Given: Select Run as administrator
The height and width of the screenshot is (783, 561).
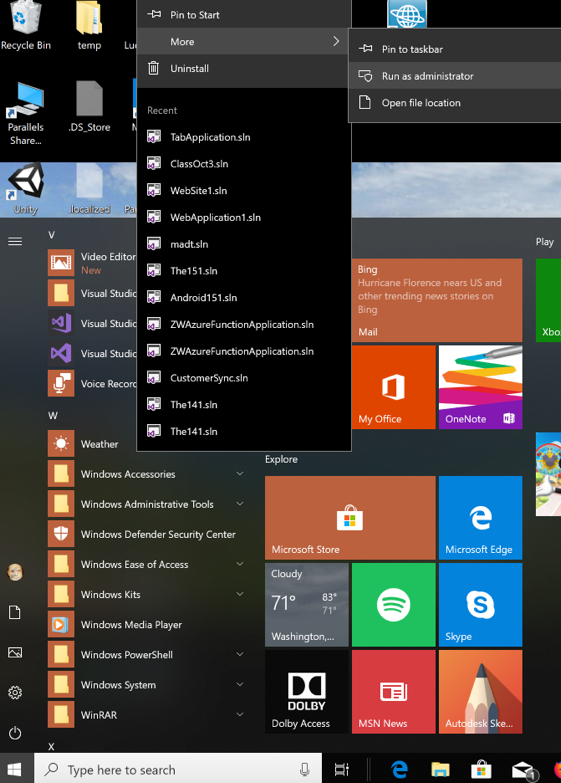Looking at the screenshot, I should (455, 76).
